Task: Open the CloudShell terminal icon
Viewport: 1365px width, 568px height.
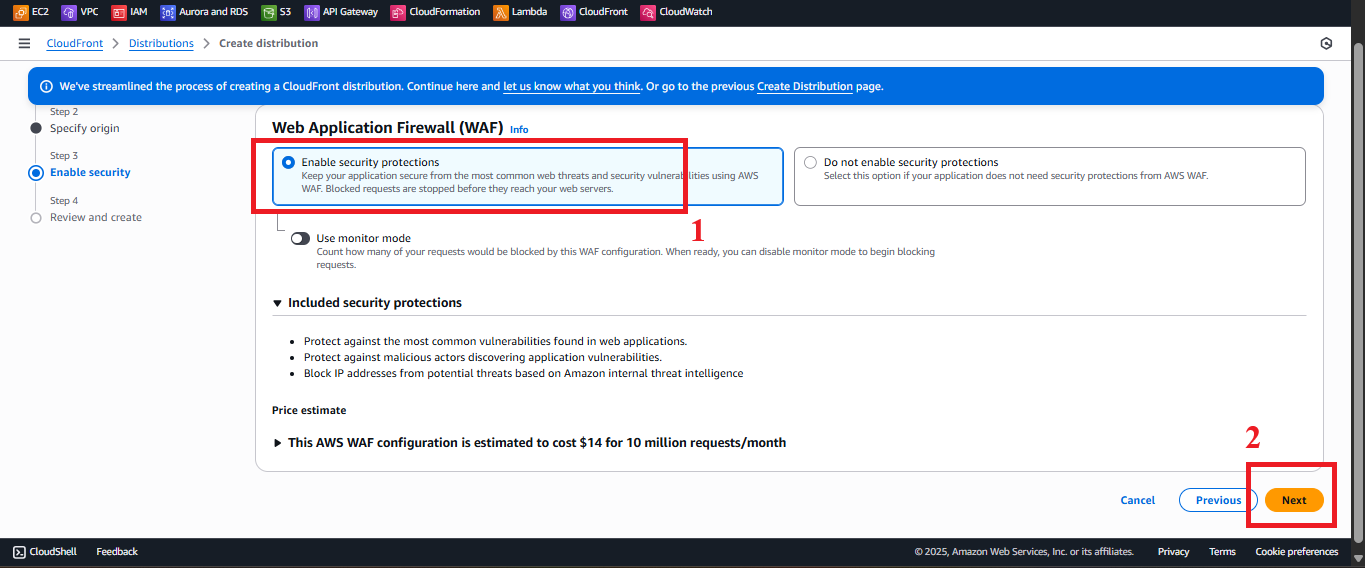Action: pyautogui.click(x=19, y=551)
